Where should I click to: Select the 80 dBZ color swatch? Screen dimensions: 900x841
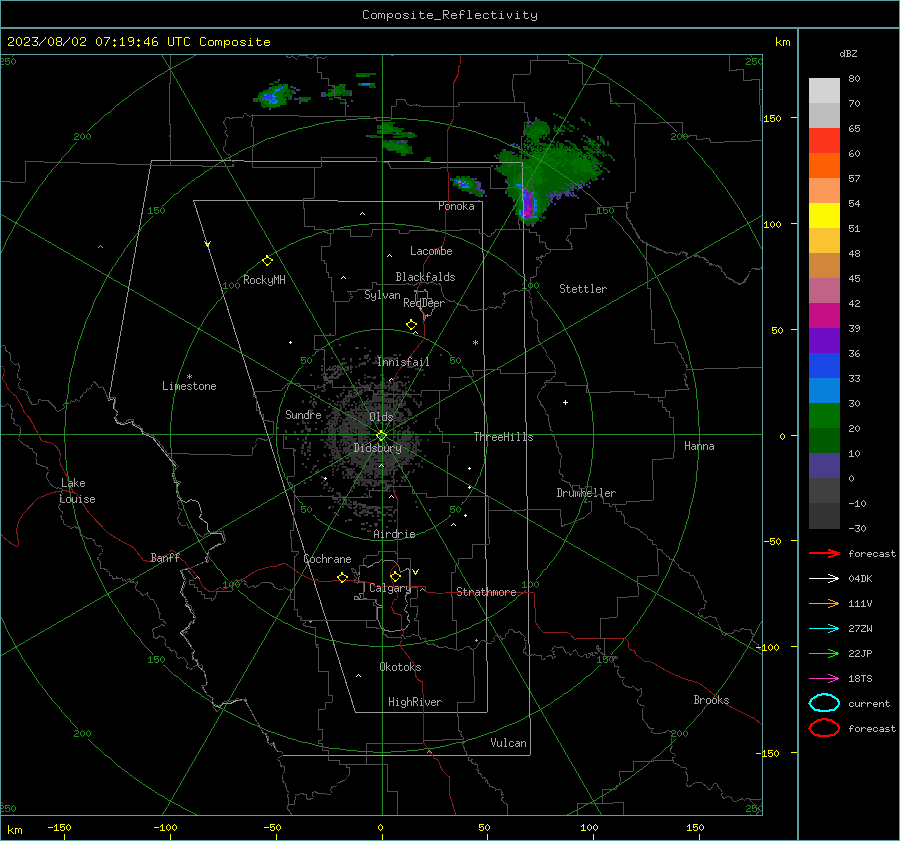[x=824, y=90]
